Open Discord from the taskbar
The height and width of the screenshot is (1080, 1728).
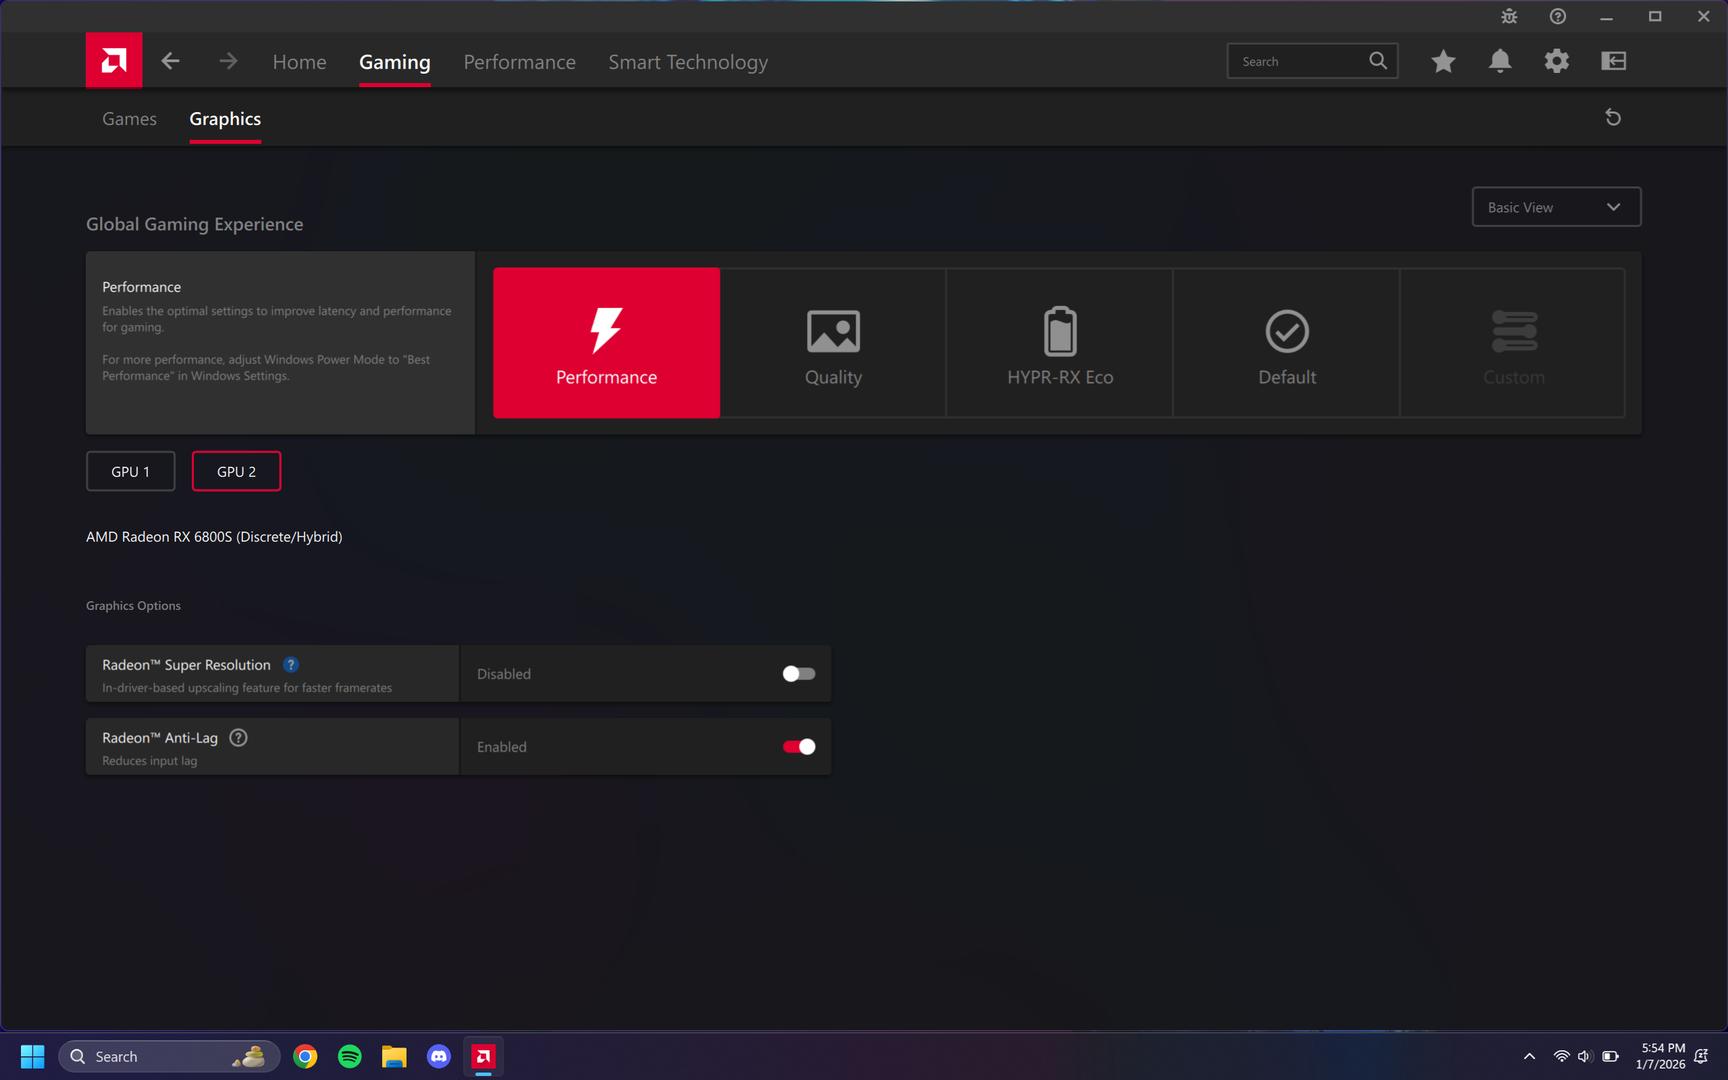click(x=439, y=1057)
